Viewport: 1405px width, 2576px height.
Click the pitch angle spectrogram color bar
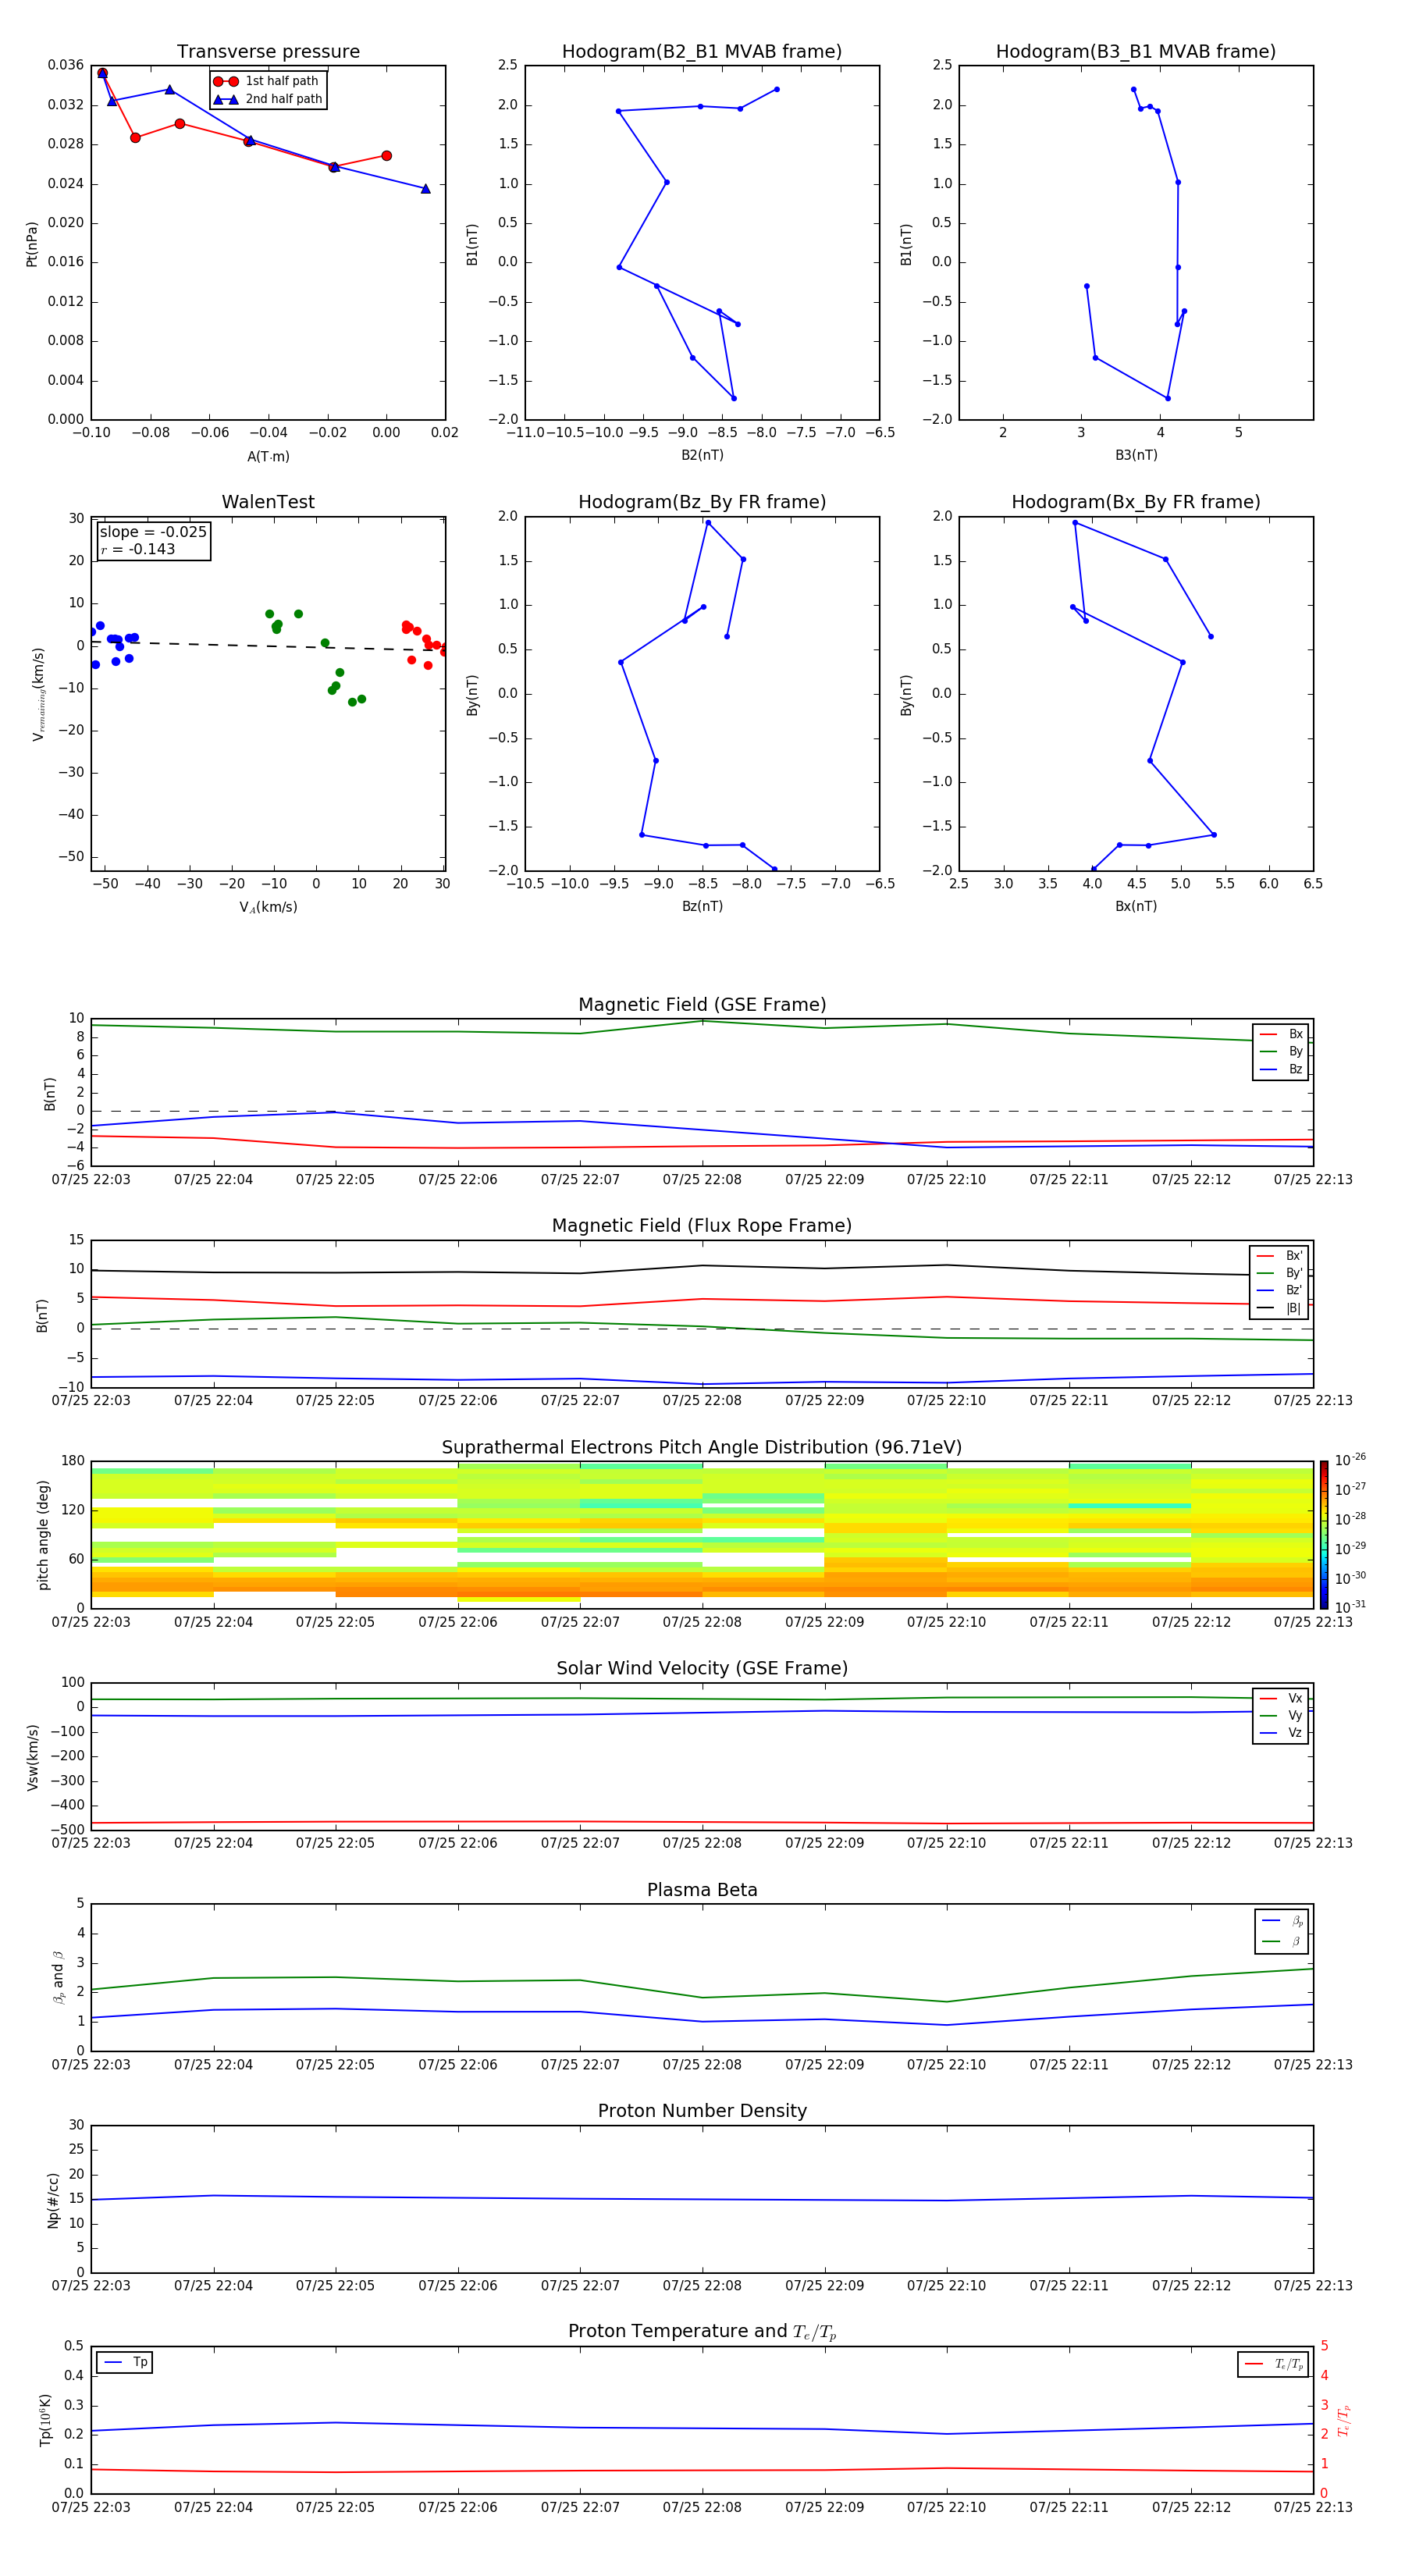coord(1323,1534)
